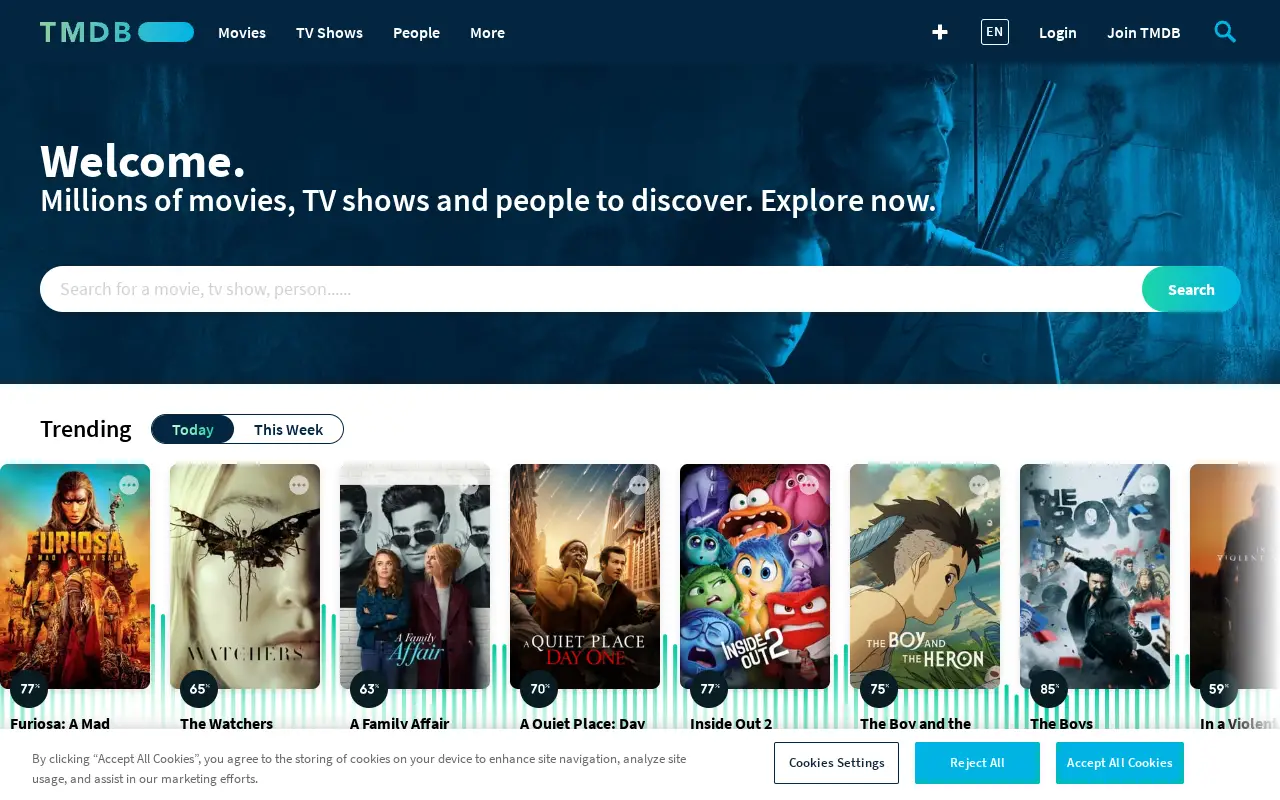Open The Boy and the Heron poster
Screen dimensions: 1280x800
point(925,576)
